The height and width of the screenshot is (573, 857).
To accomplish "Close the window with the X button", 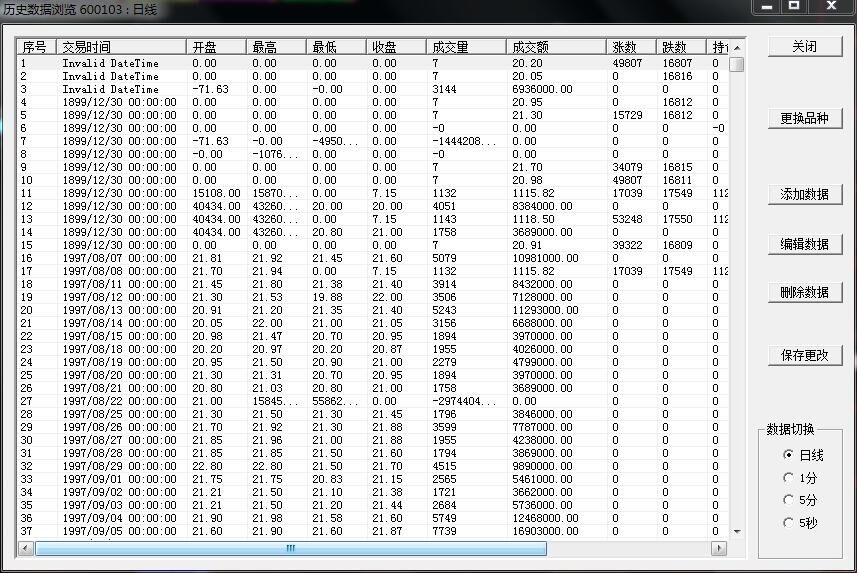I will [831, 7].
